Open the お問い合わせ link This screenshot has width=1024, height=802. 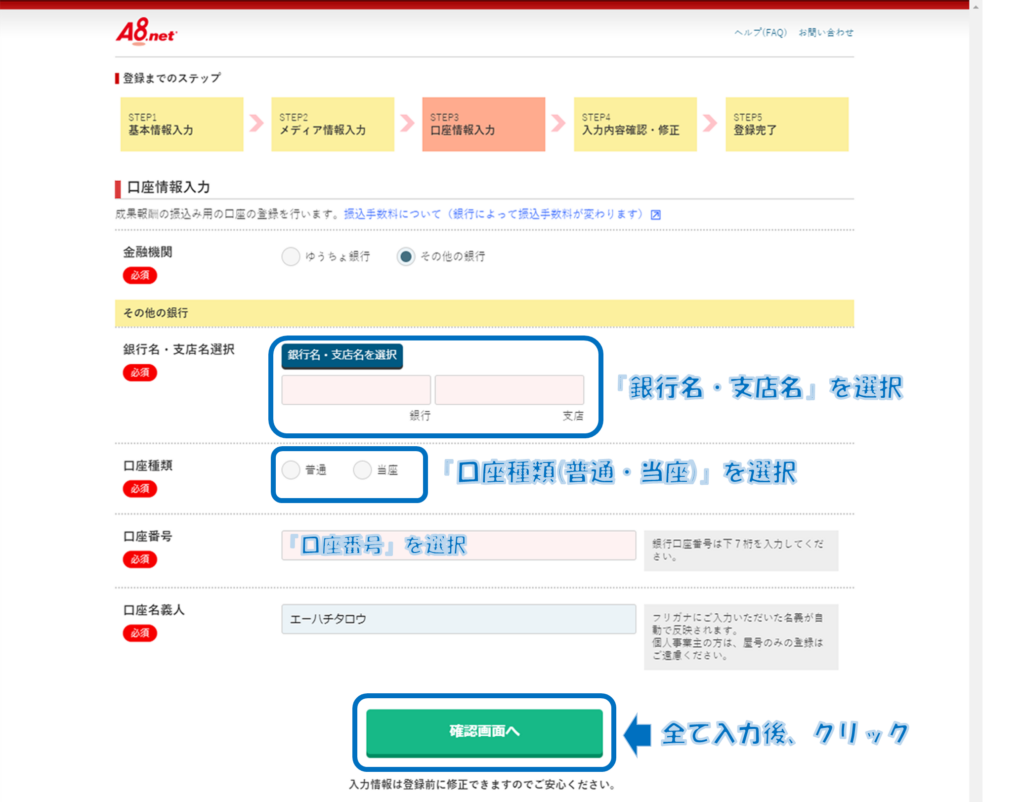point(826,33)
